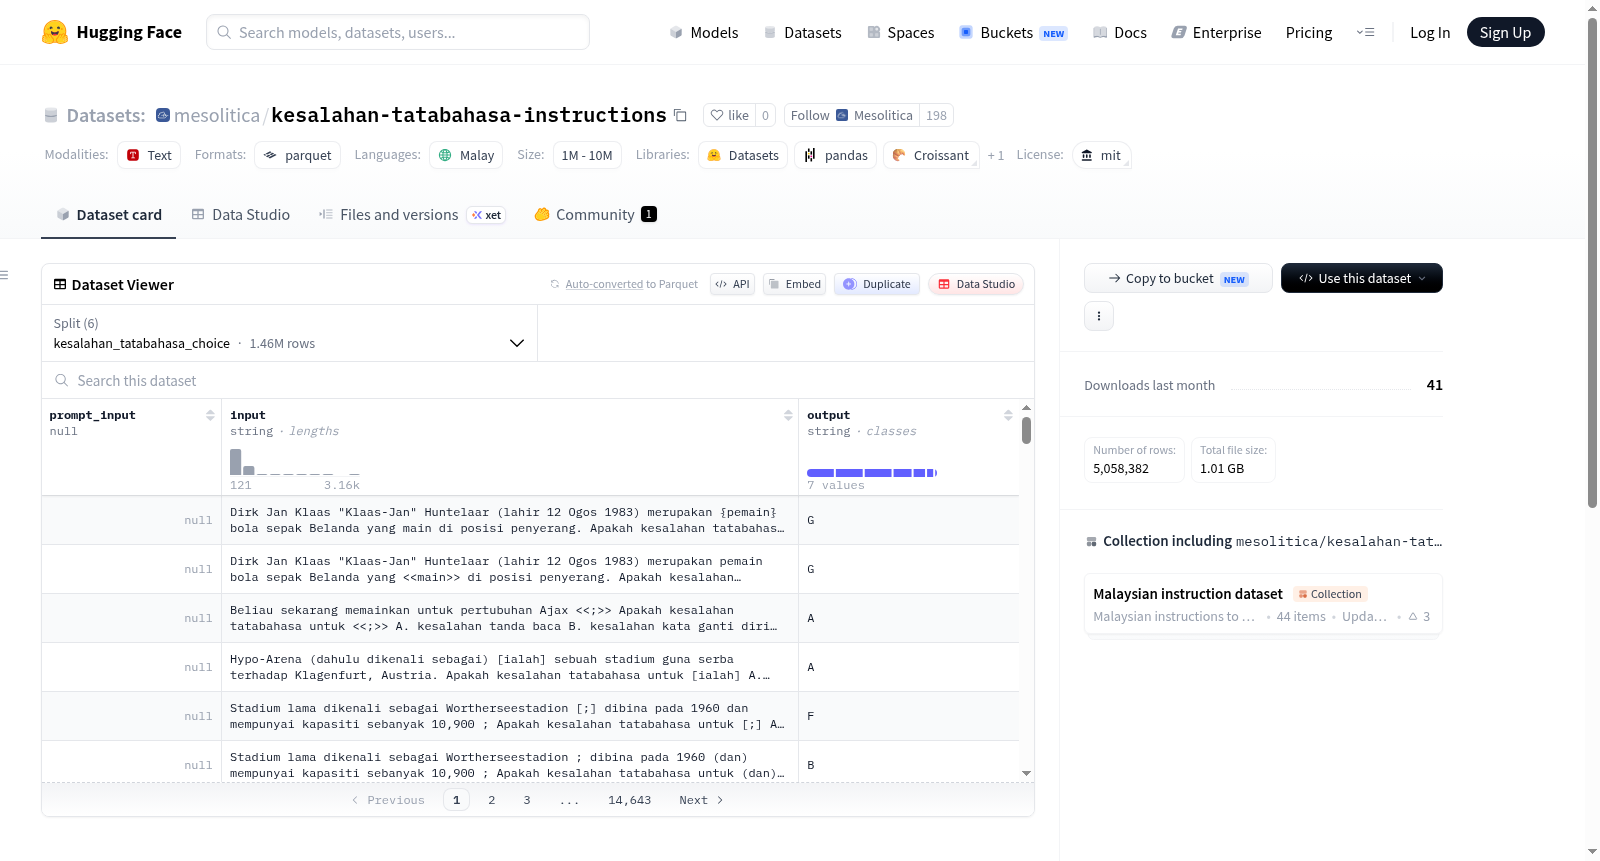Open the Models page
1600x861 pixels.
tap(704, 32)
